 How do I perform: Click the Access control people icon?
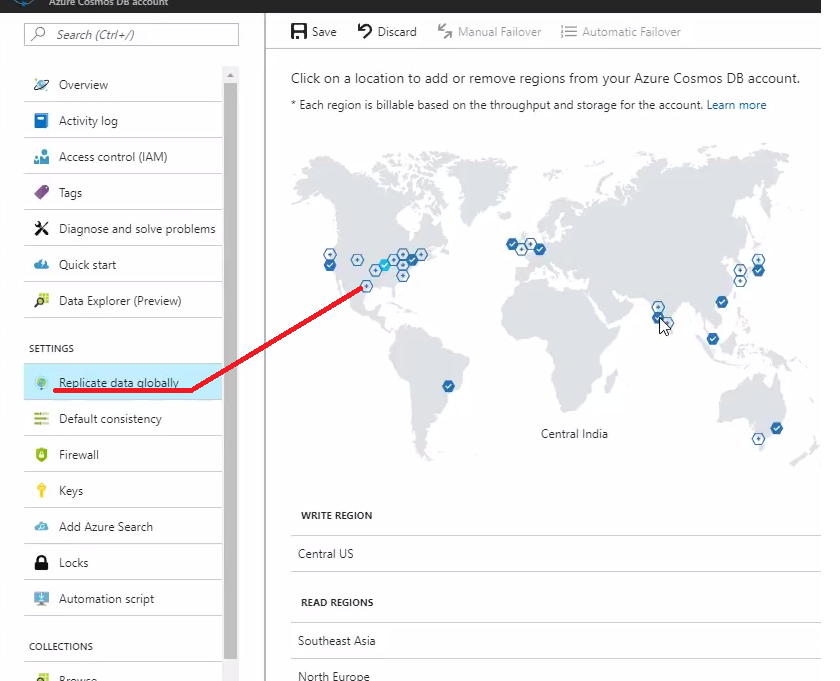pos(41,156)
